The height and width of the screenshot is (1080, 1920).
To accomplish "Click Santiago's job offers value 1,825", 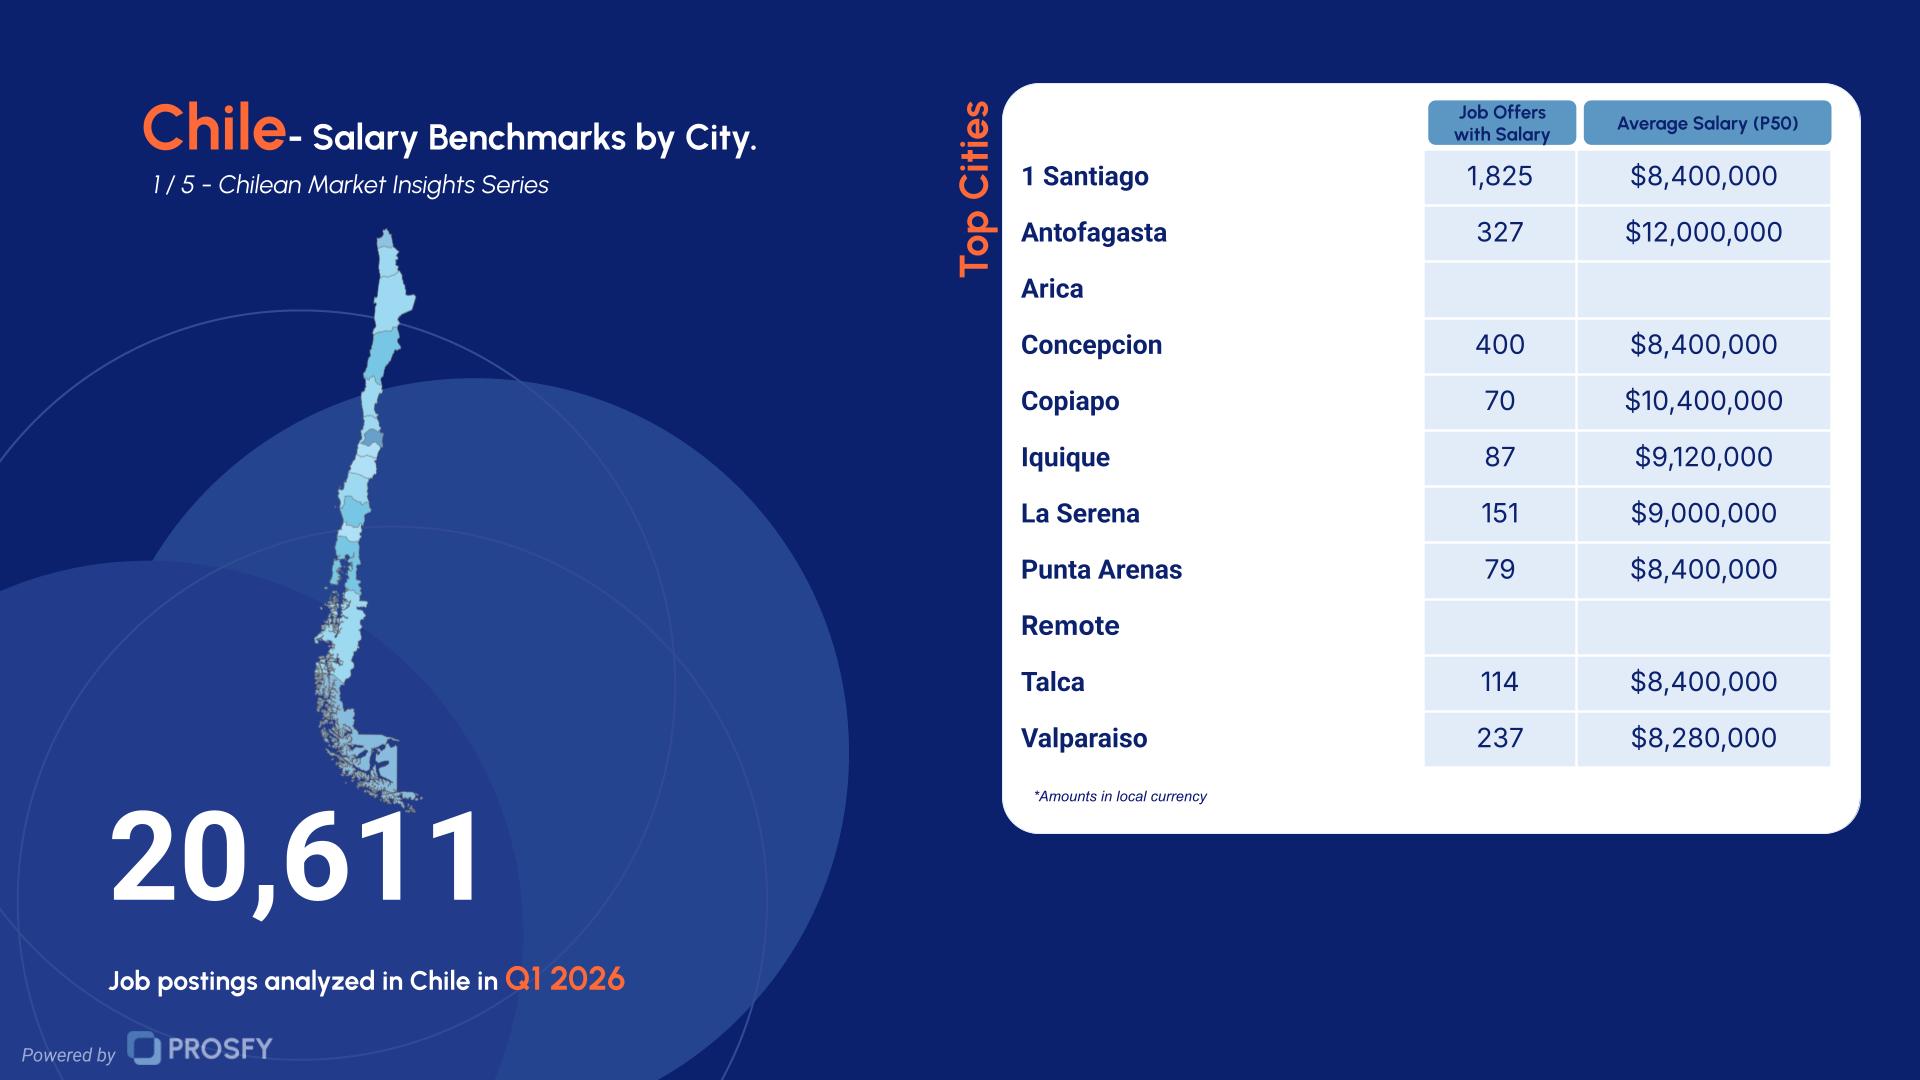I will 1499,176.
